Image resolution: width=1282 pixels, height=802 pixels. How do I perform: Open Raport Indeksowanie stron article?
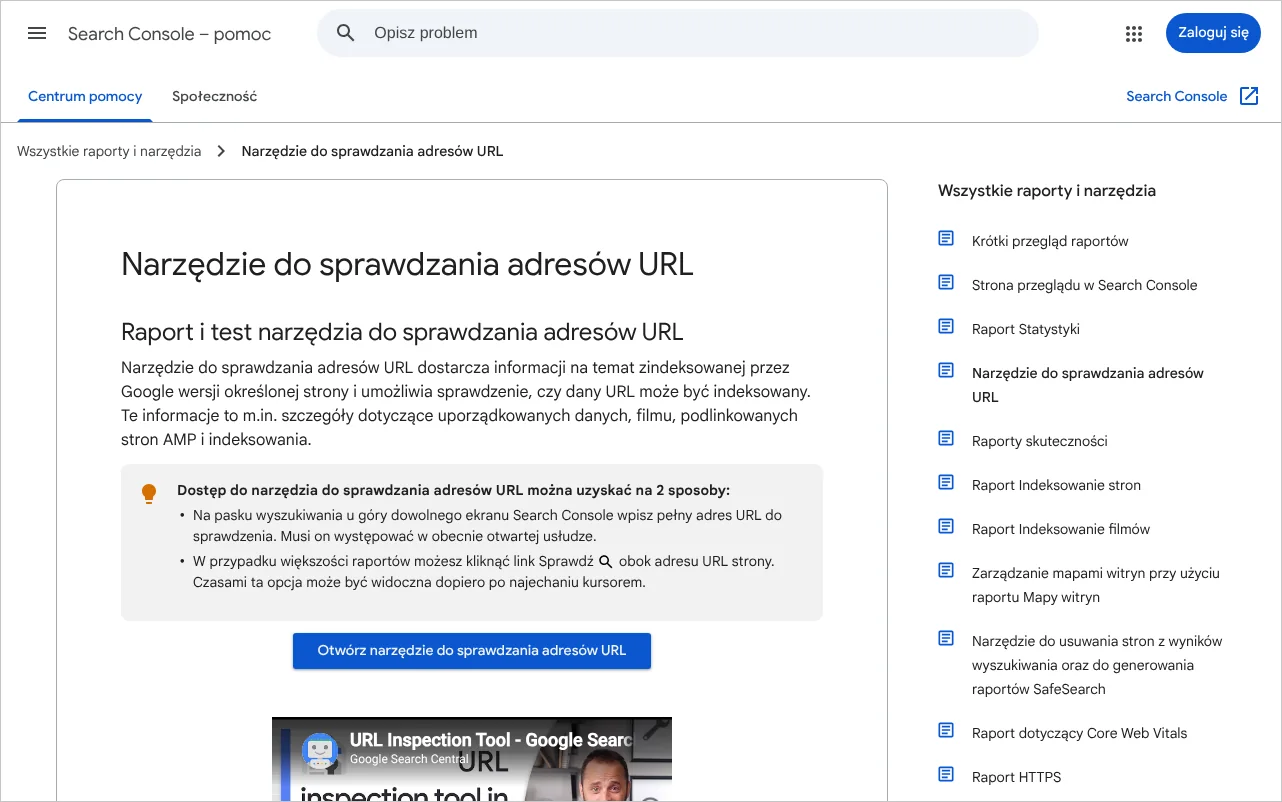click(1056, 485)
